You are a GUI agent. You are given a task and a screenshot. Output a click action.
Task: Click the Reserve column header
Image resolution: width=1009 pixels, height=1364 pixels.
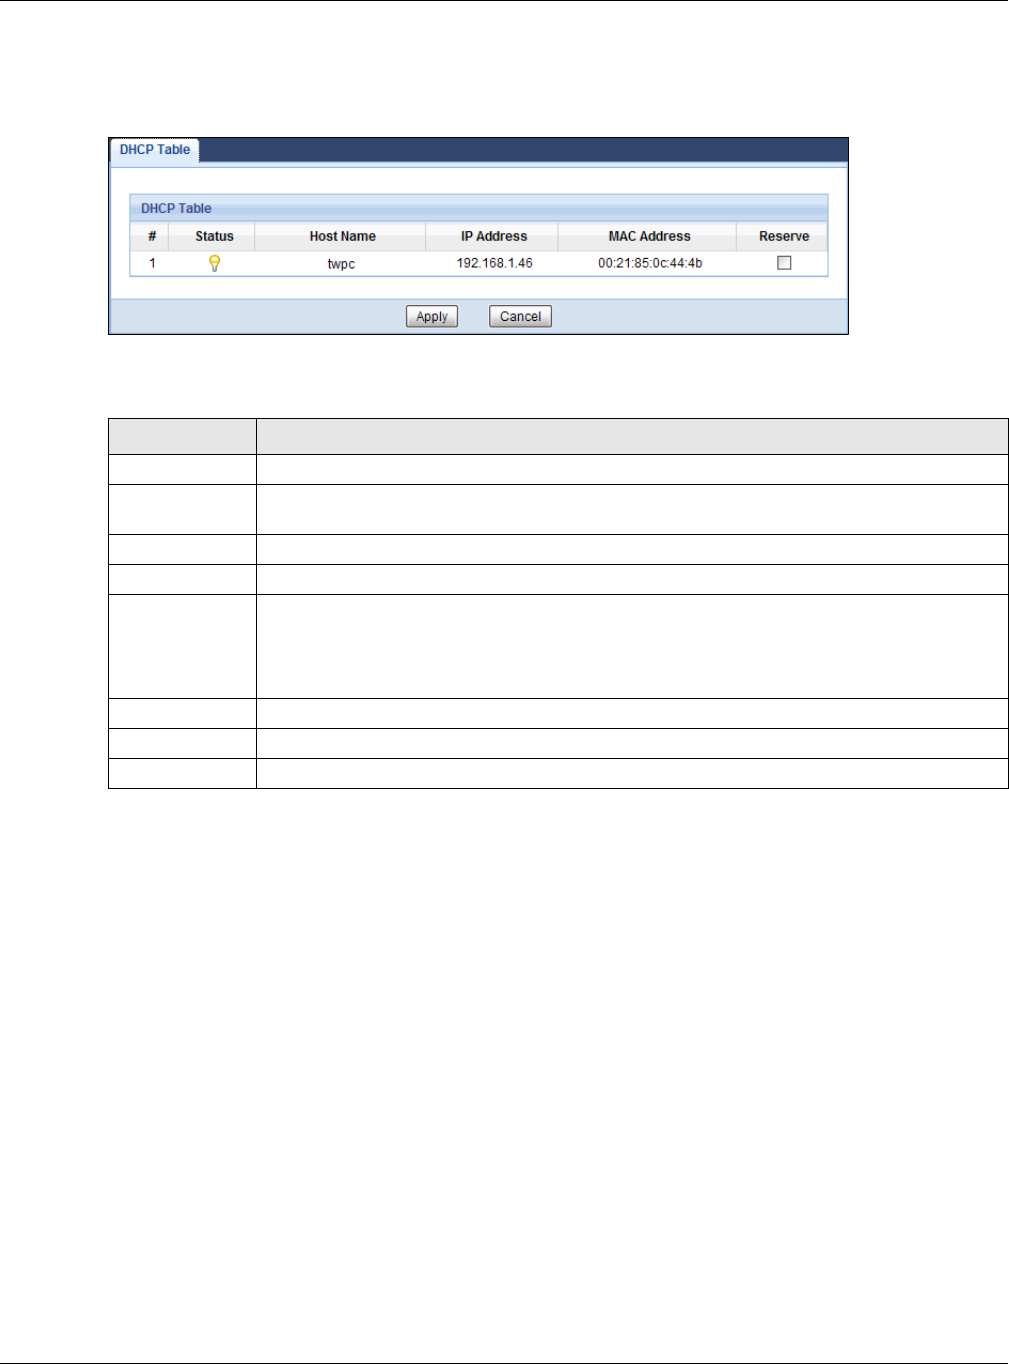(784, 237)
